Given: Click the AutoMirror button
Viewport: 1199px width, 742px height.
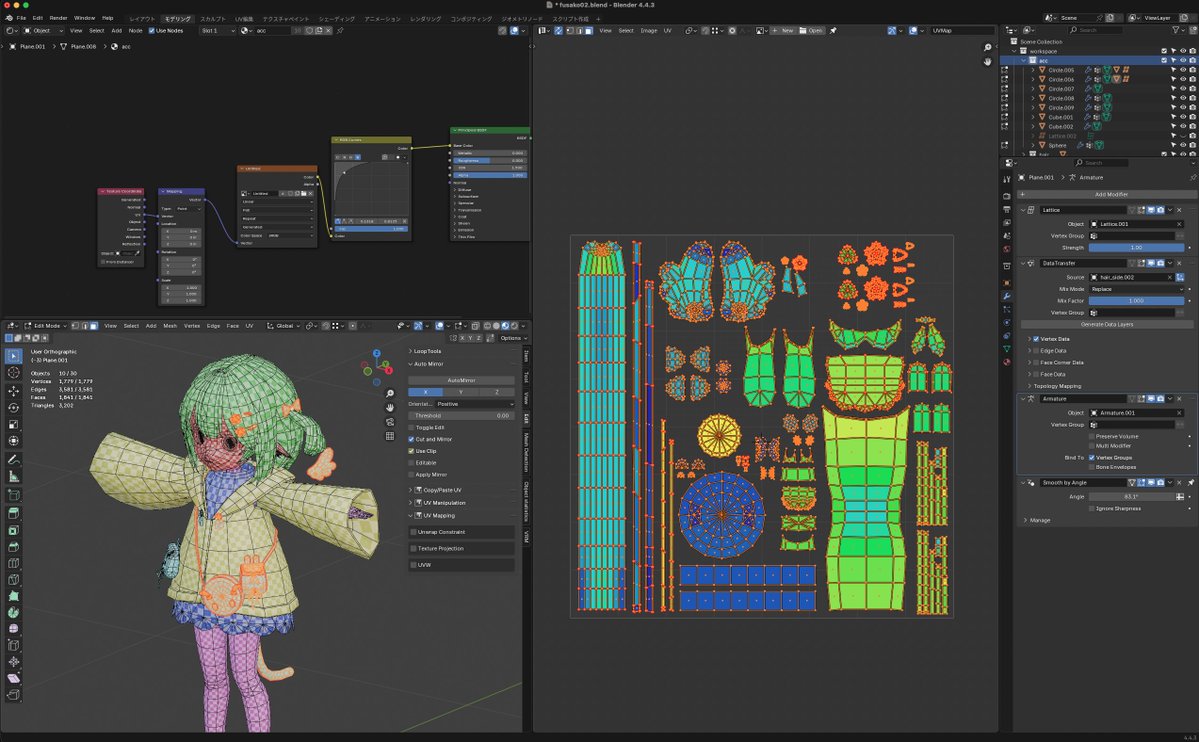Looking at the screenshot, I should click(x=461, y=380).
